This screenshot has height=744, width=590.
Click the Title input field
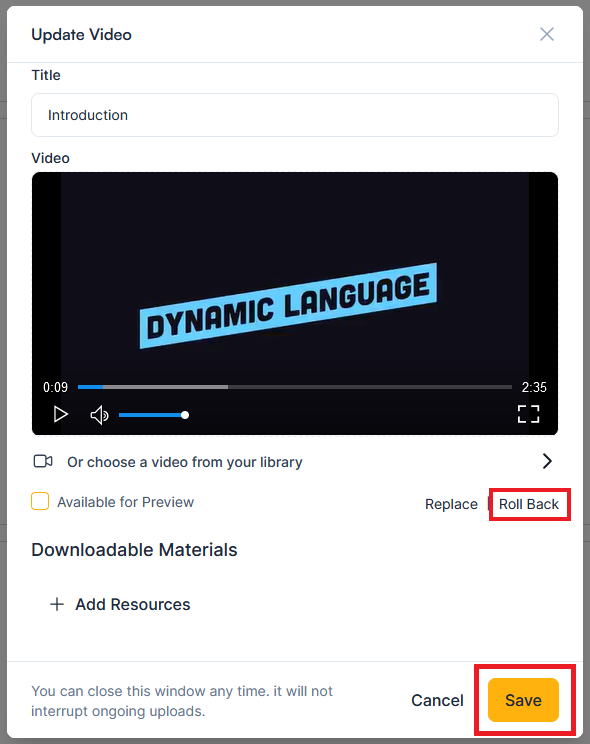[295, 115]
